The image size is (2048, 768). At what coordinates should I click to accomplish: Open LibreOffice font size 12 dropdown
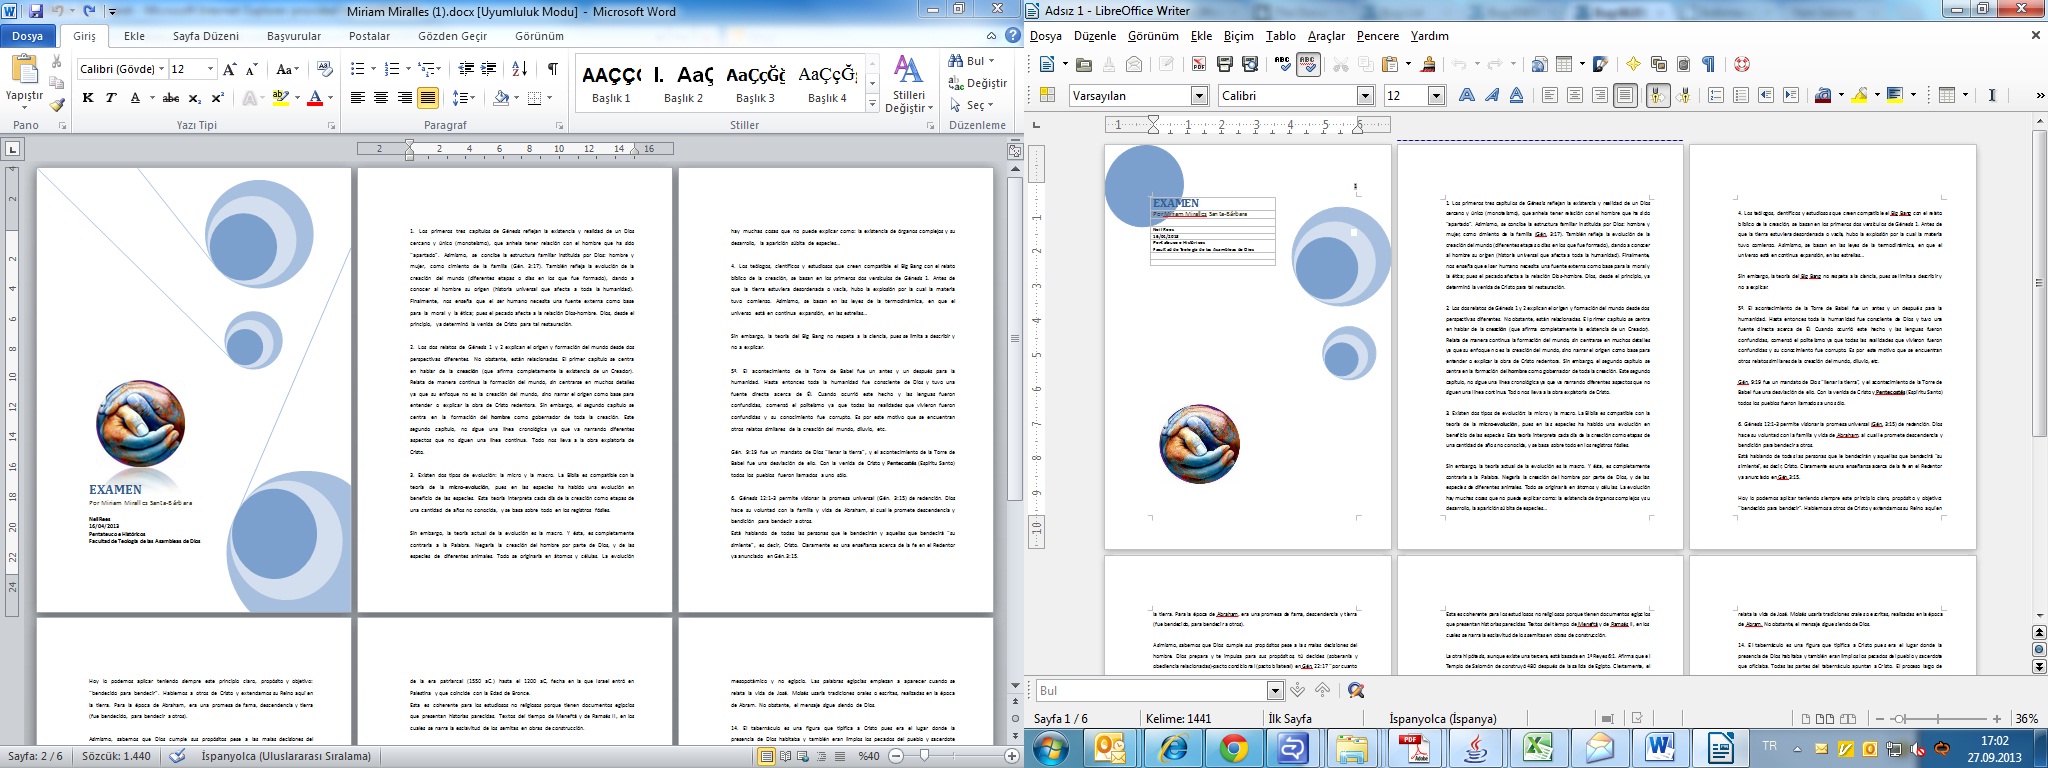pos(1436,96)
